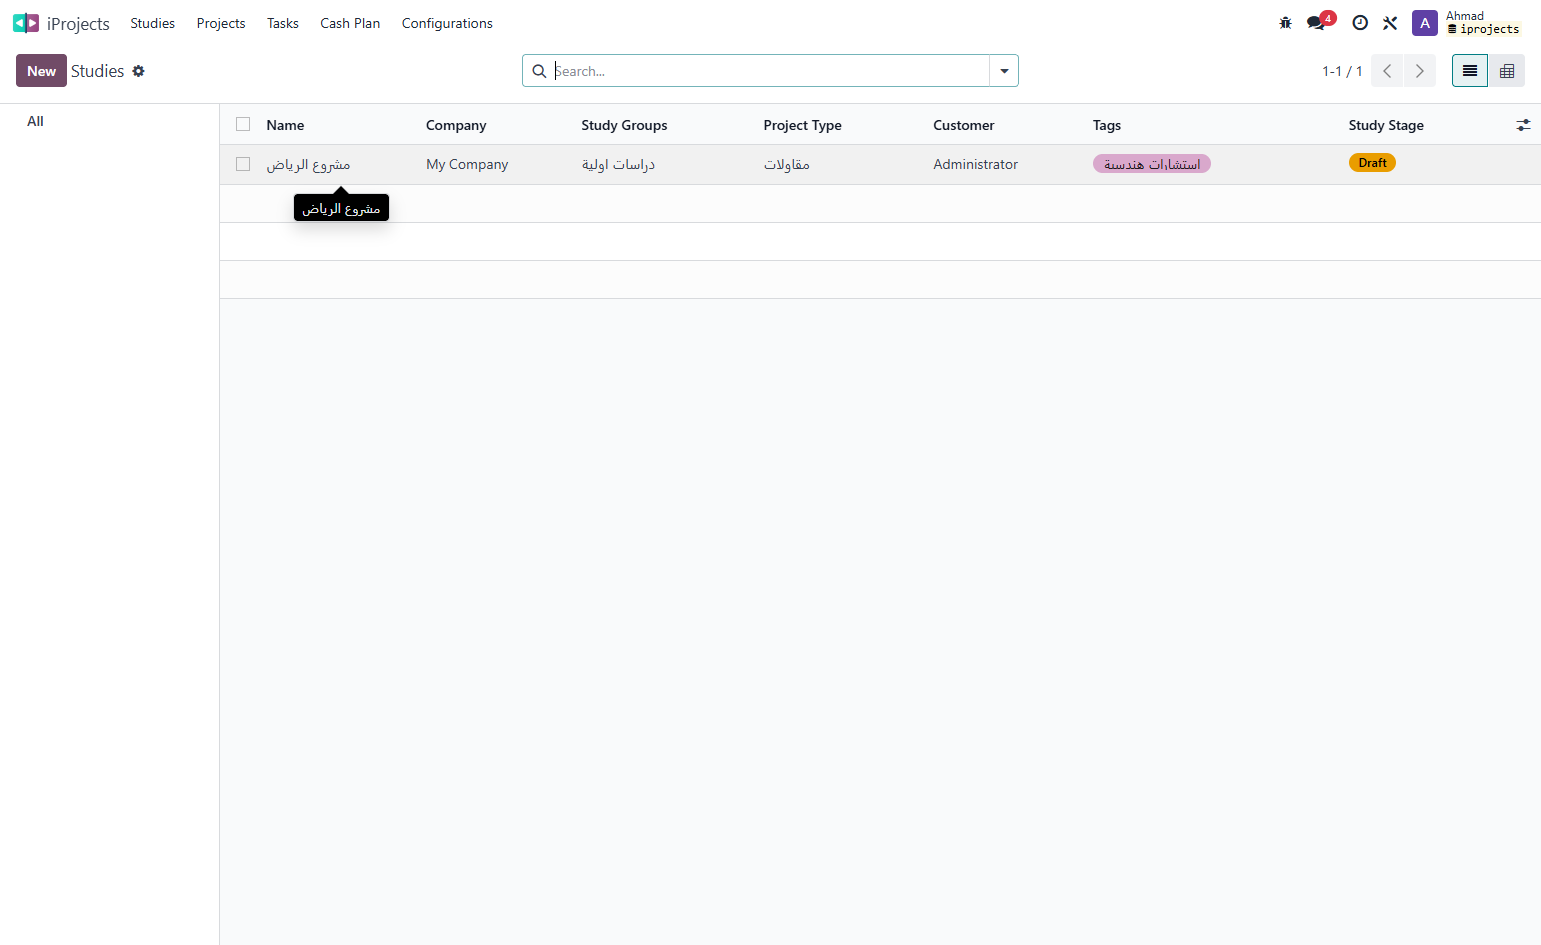Sort by Company column header
Screen dimensions: 1541x945
pyautogui.click(x=456, y=125)
